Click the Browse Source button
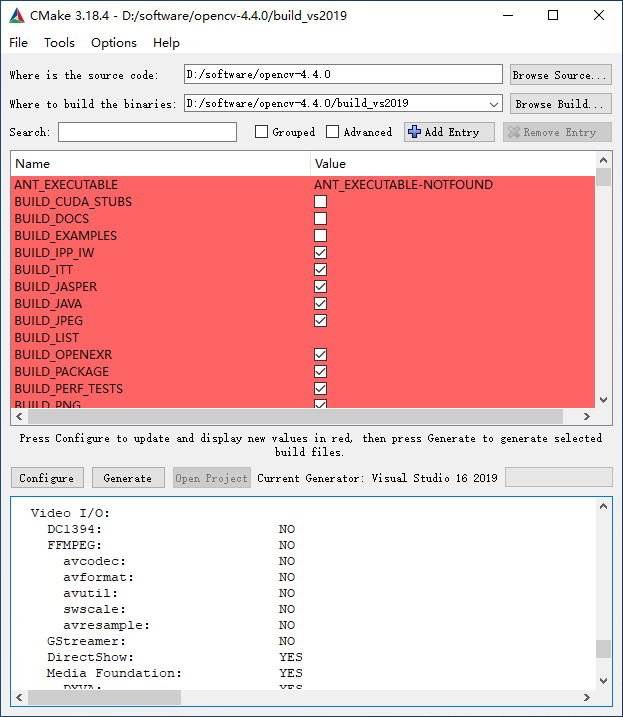Image resolution: width=623 pixels, height=717 pixels. 561,75
